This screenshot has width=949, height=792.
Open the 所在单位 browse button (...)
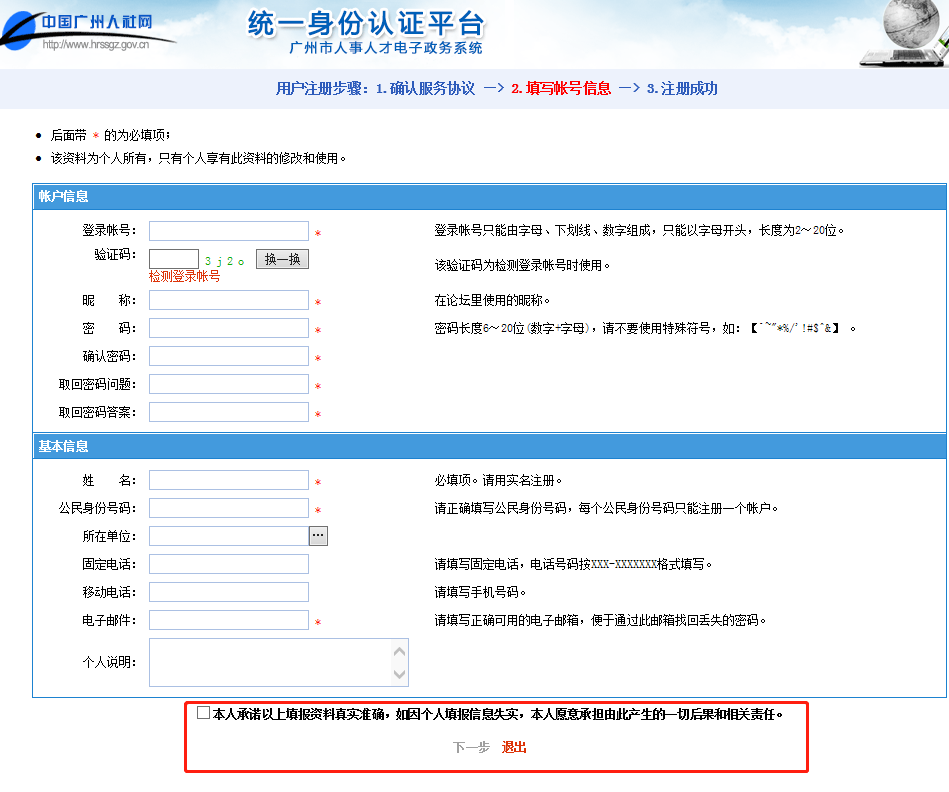pyautogui.click(x=318, y=536)
